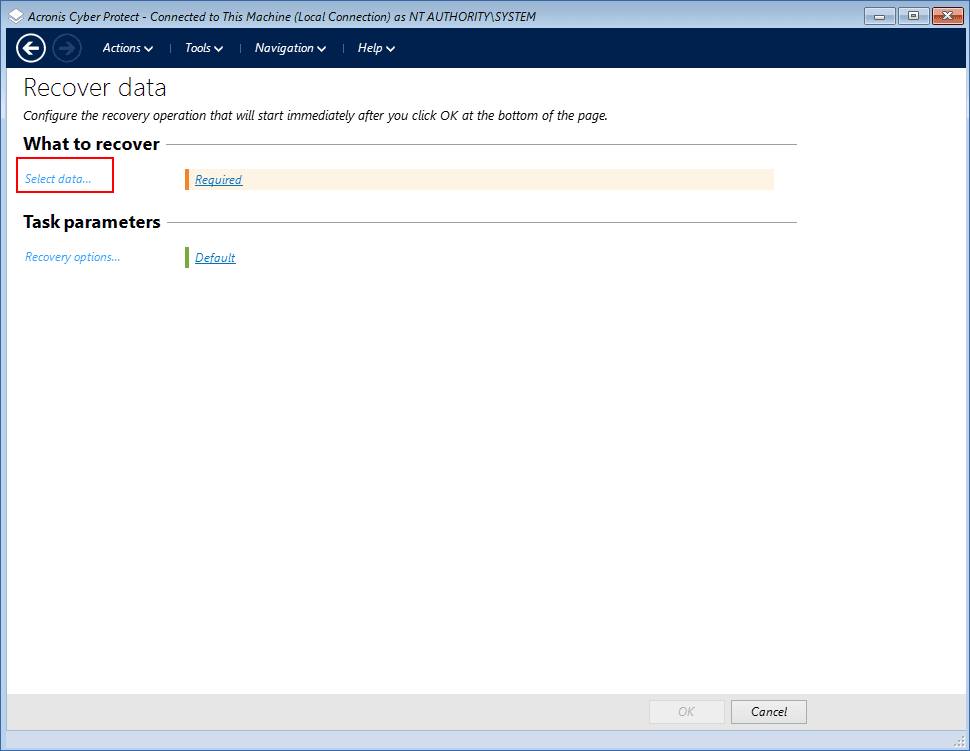Minimize the Acronis Cyber Protect window

(x=880, y=16)
